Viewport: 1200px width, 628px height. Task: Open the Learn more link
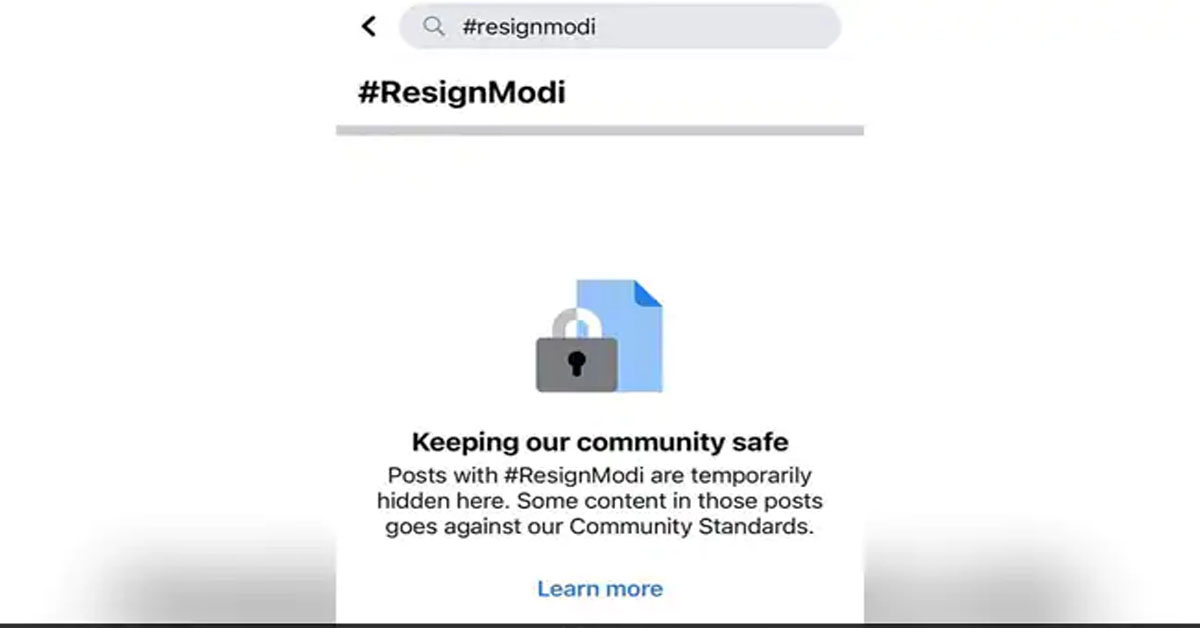coord(599,589)
